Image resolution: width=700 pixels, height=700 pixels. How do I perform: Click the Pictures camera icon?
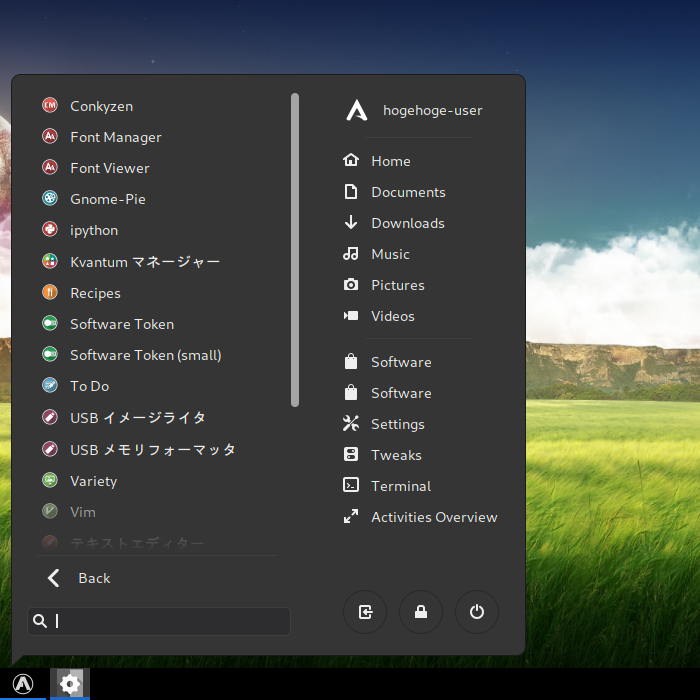coord(351,284)
